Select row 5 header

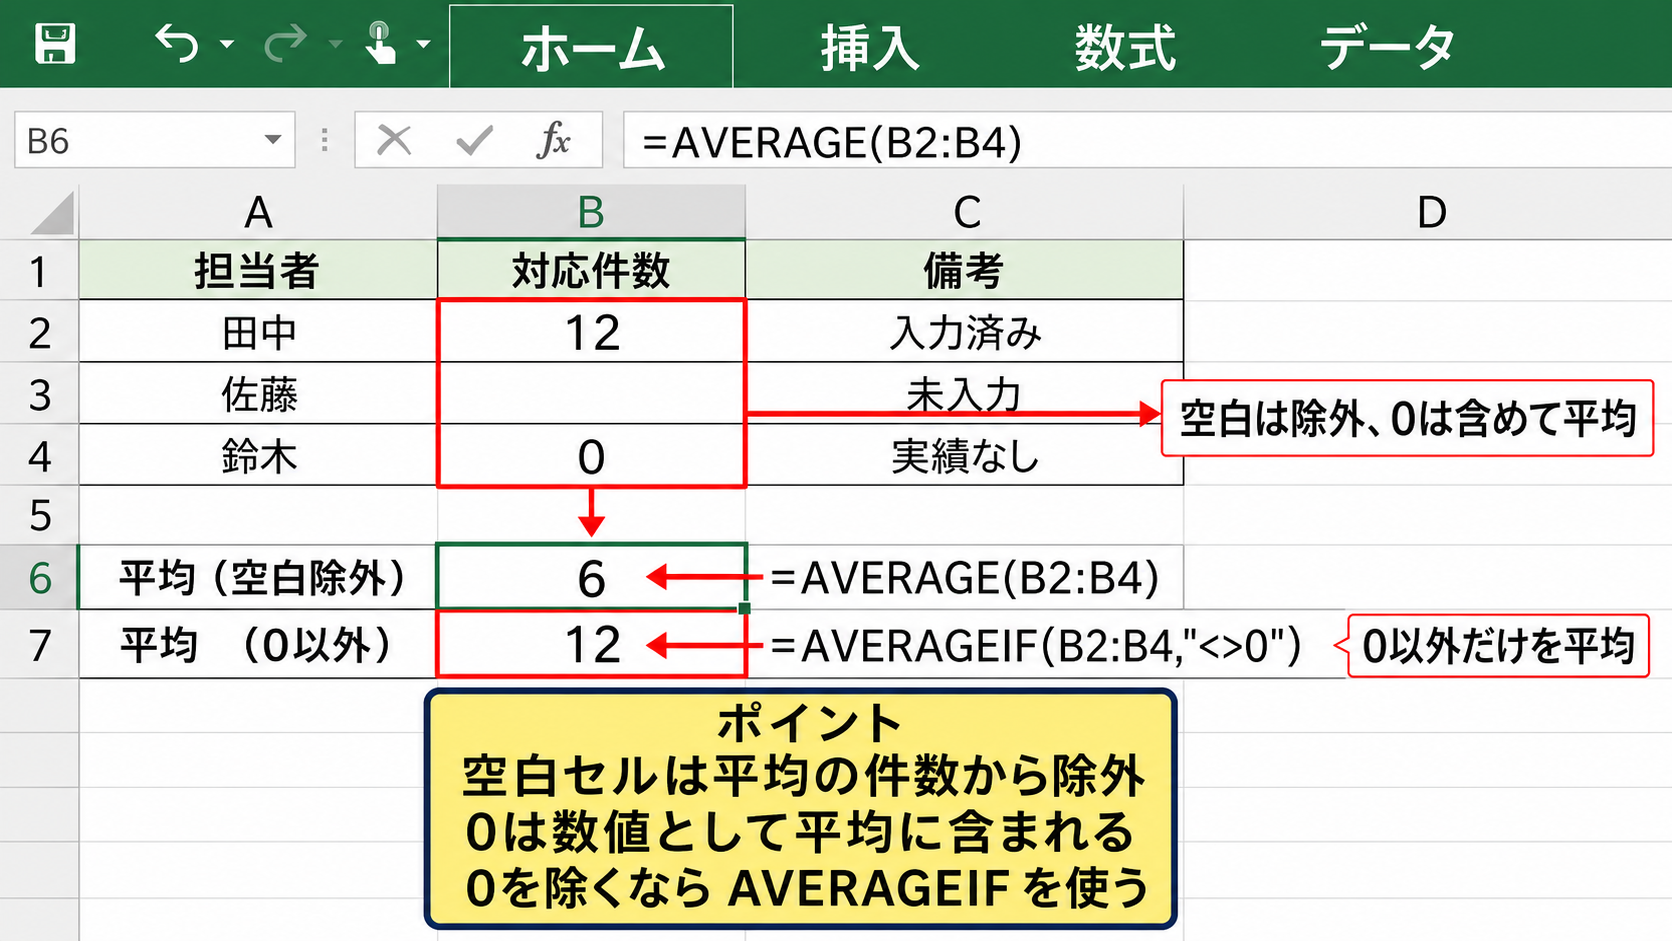(x=39, y=516)
